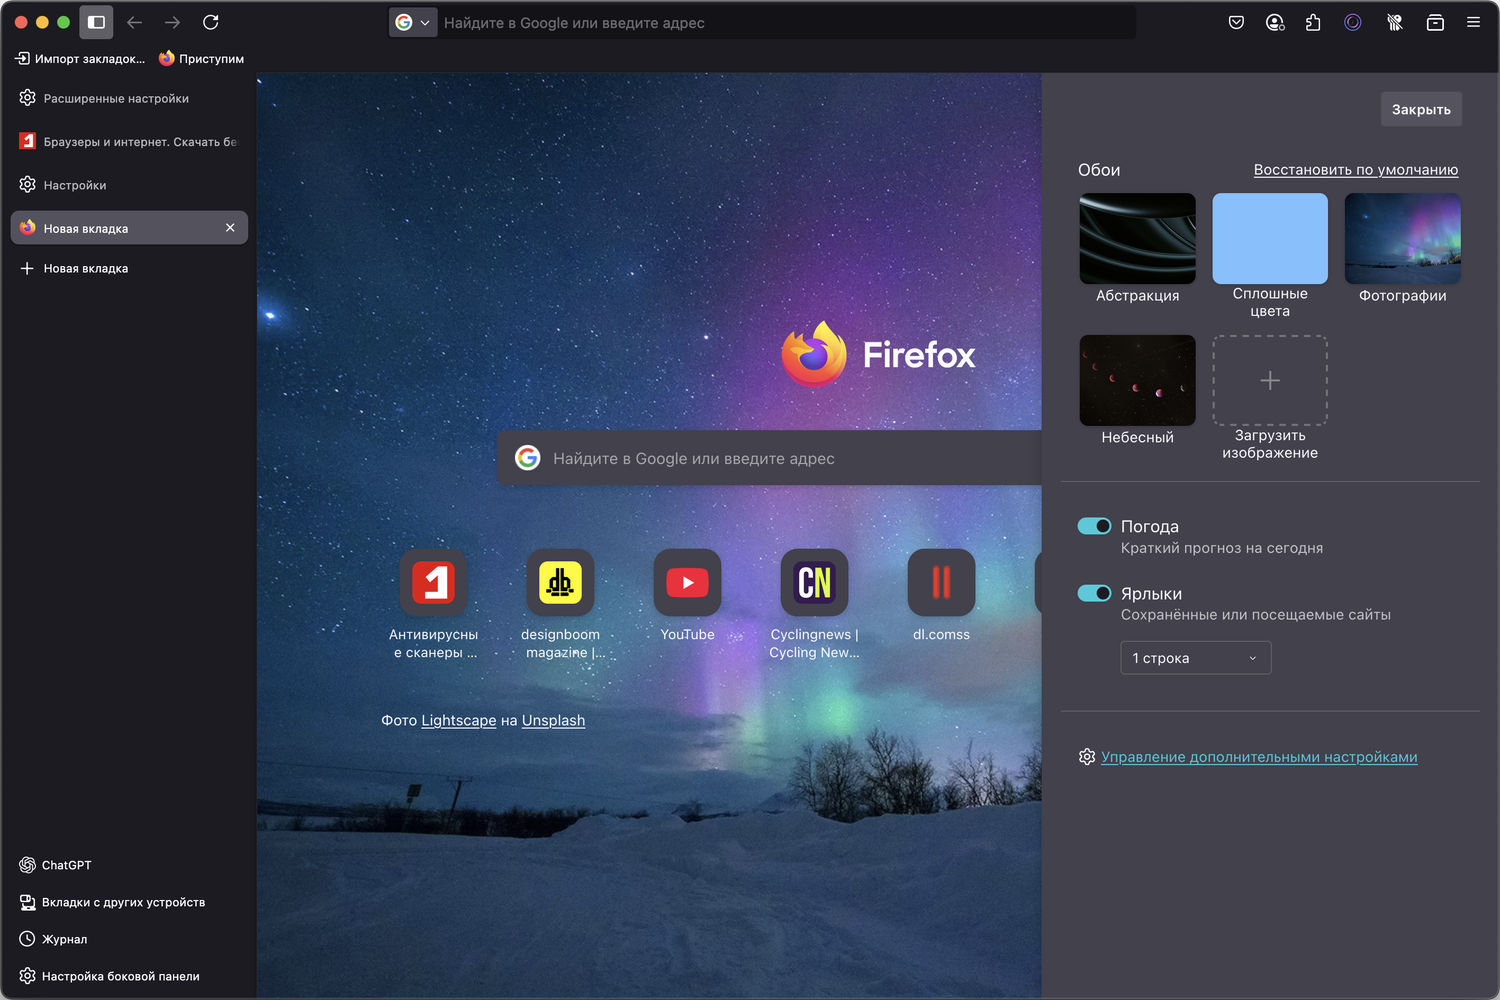
Task: Open ChatGPT in the sidebar
Action: click(x=55, y=865)
